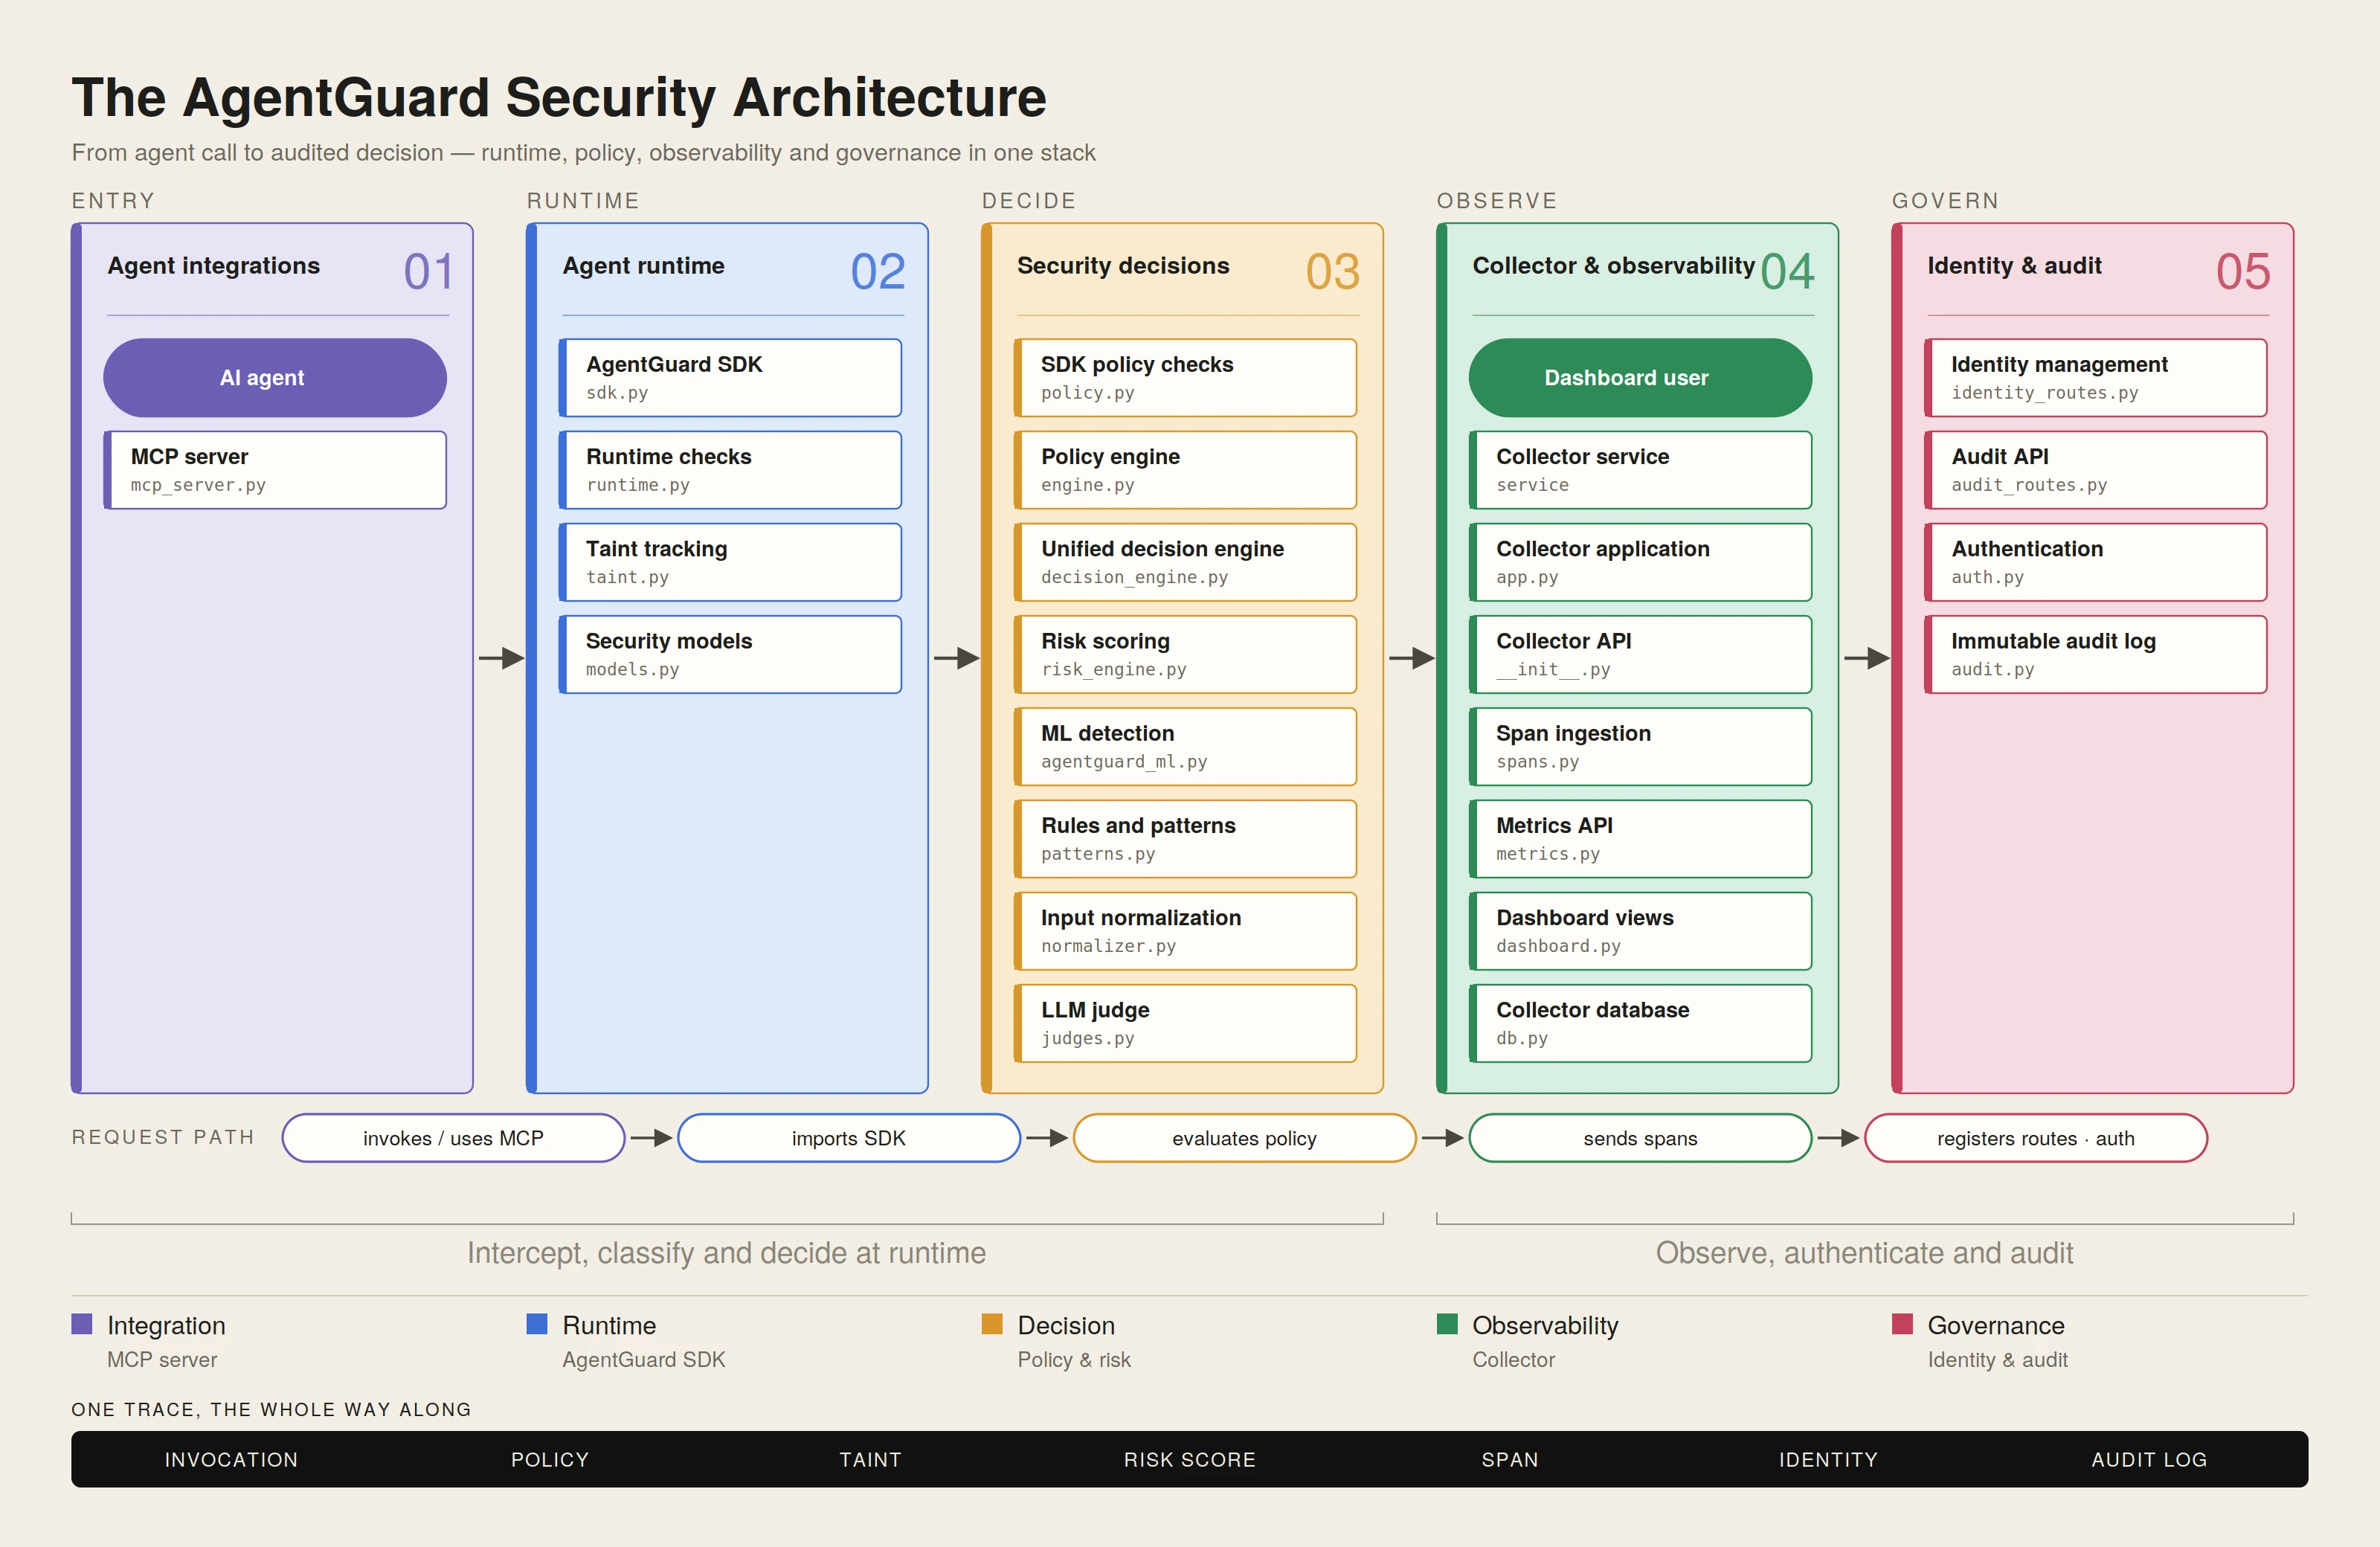This screenshot has height=1547, width=2380.
Task: Click the 'evaluates policy' pill
Action: coord(1245,1138)
